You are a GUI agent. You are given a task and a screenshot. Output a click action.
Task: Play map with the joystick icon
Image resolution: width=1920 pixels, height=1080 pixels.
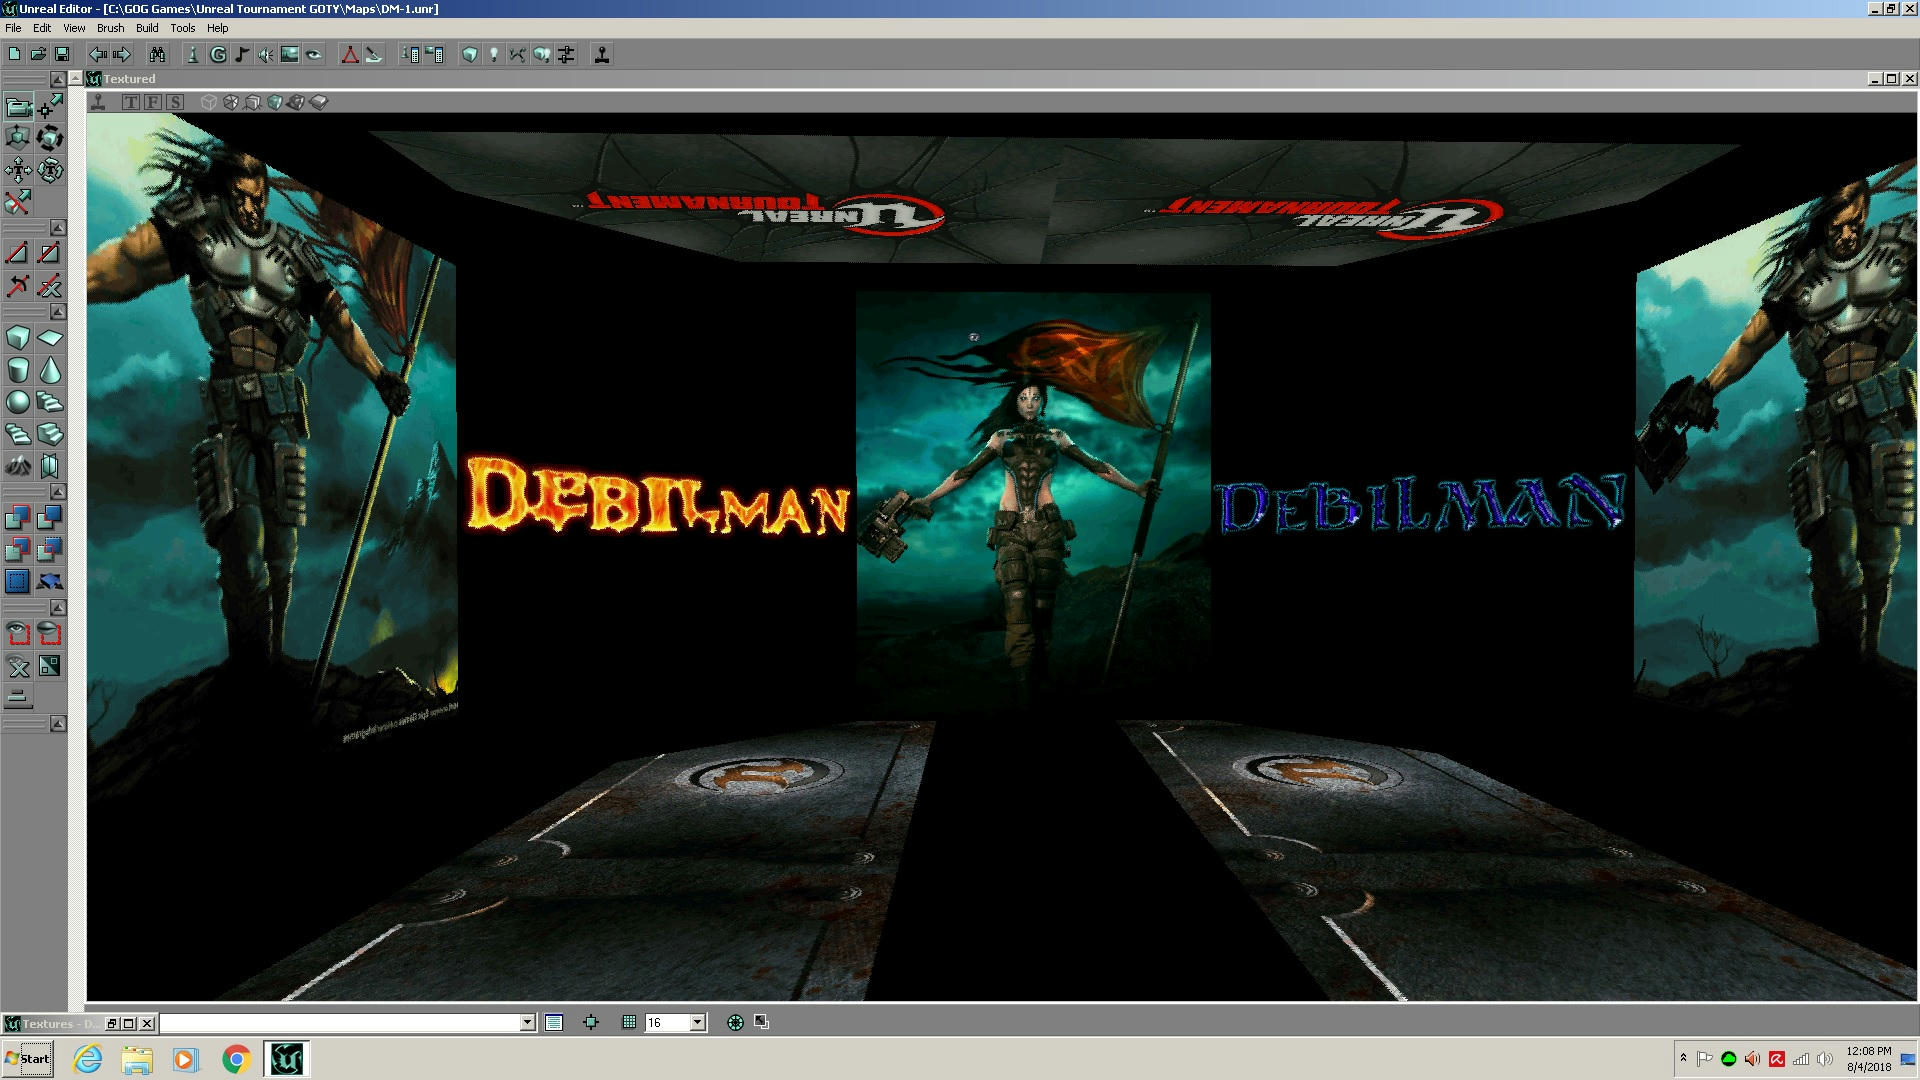(x=602, y=54)
